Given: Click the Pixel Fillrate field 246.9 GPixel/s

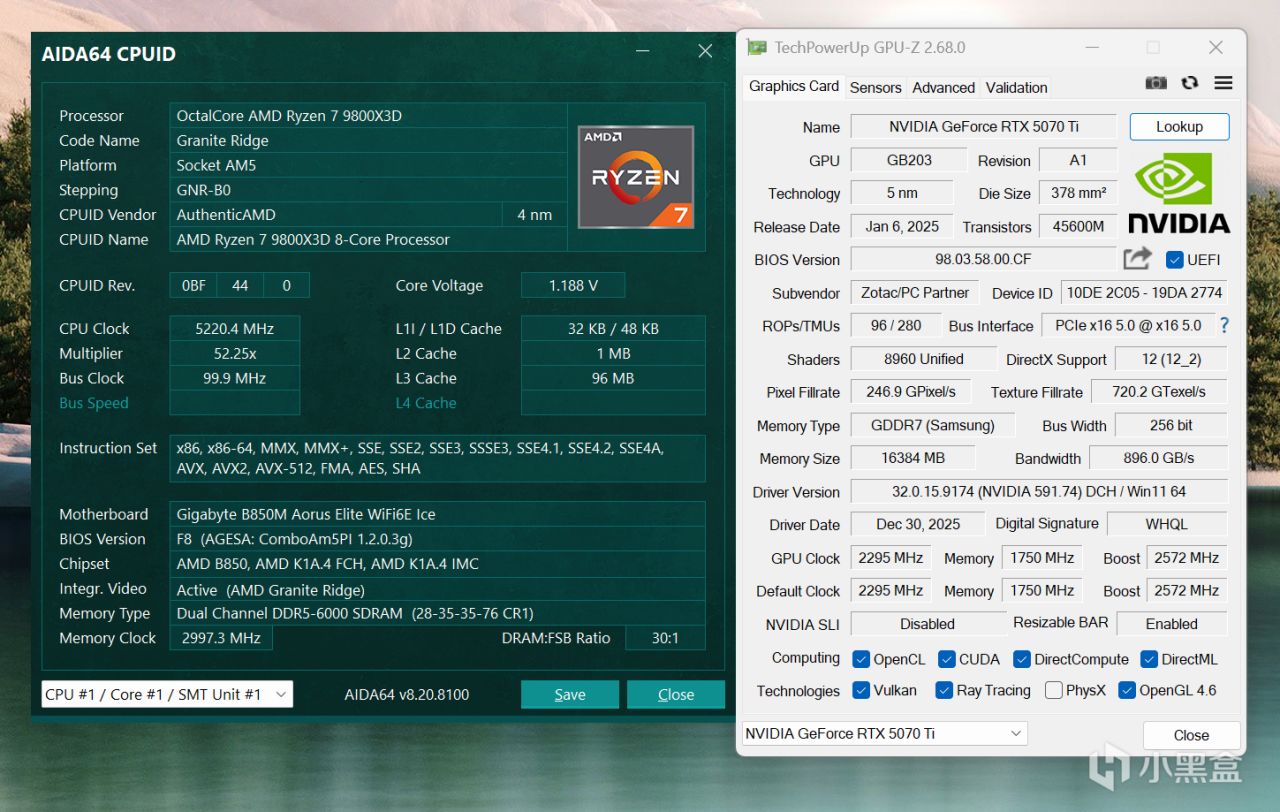Looking at the screenshot, I should tap(910, 391).
